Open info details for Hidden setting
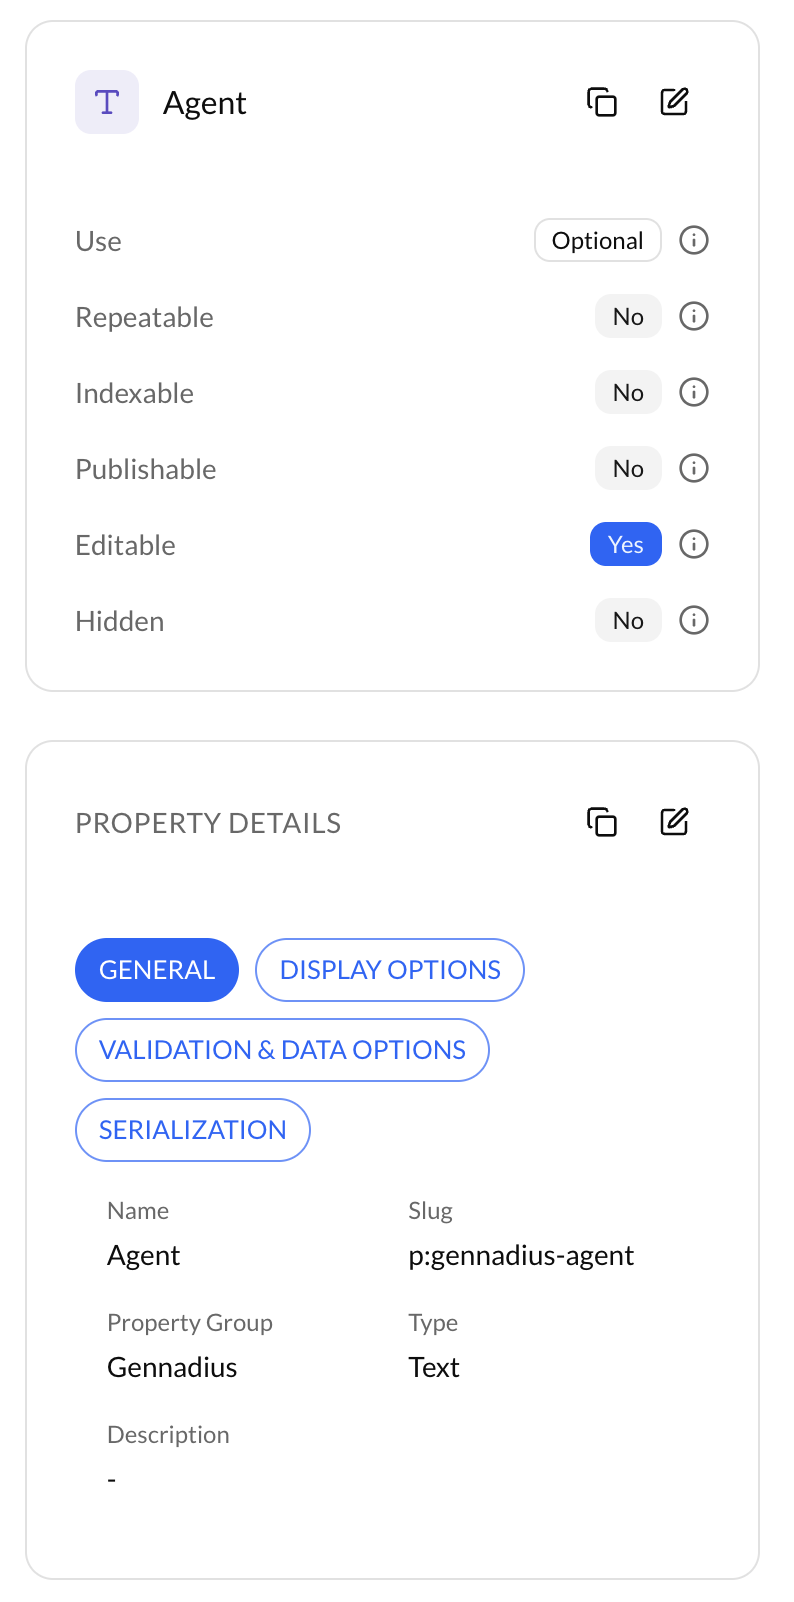The height and width of the screenshot is (1602, 794). [694, 620]
